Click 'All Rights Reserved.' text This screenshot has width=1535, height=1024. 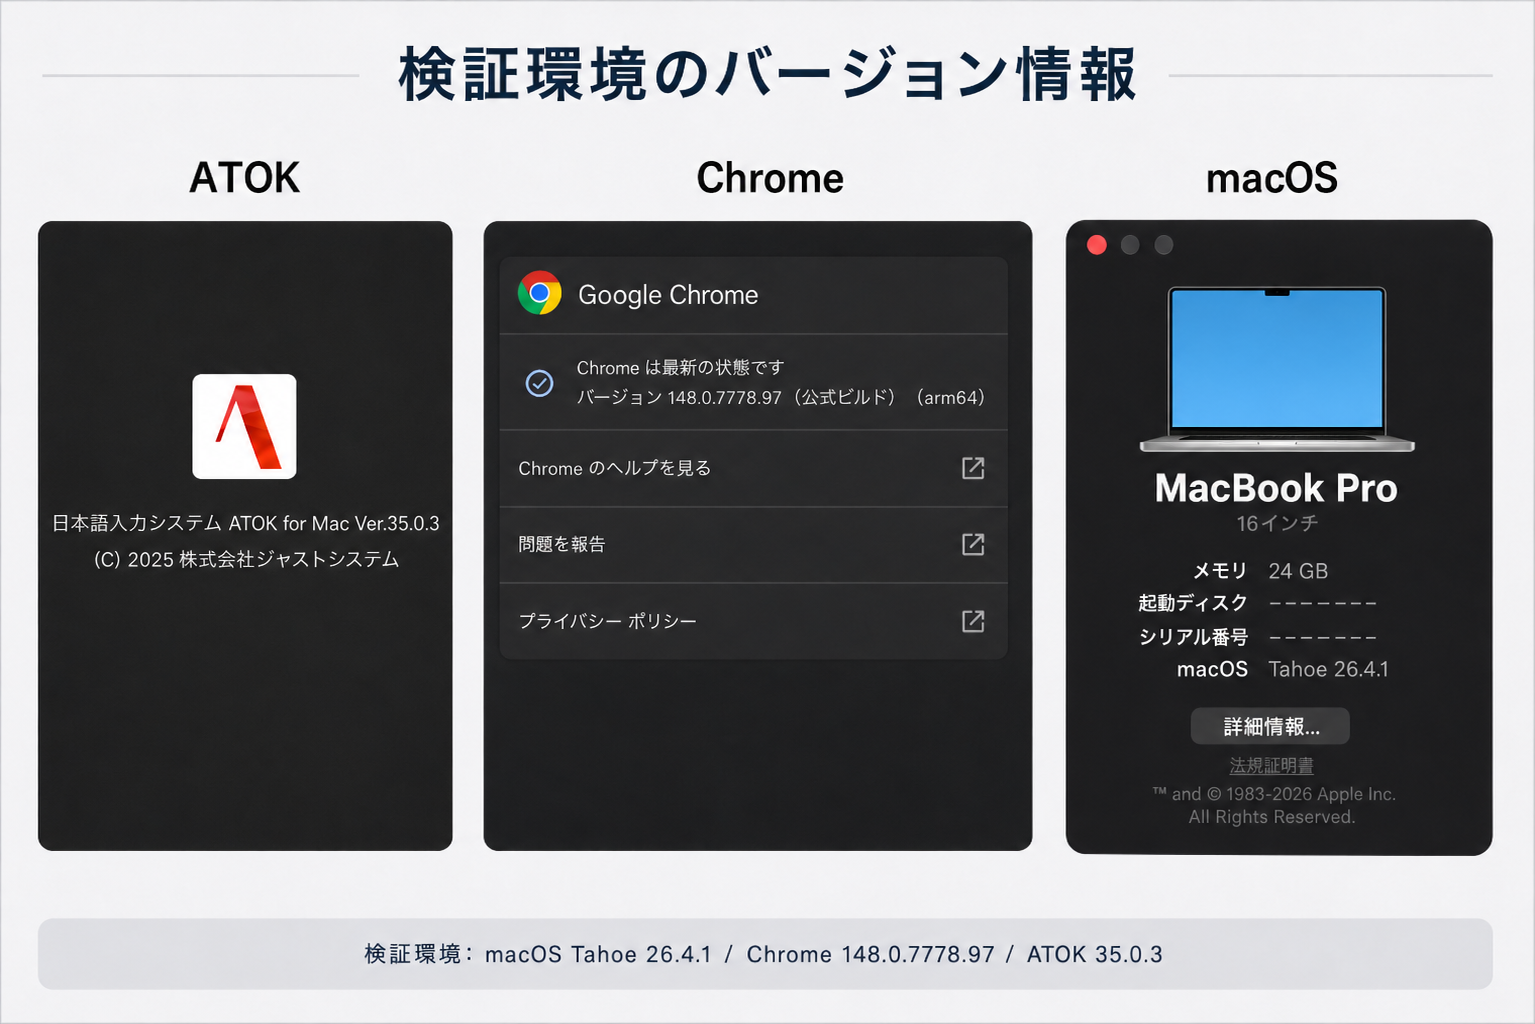[x=1272, y=817]
